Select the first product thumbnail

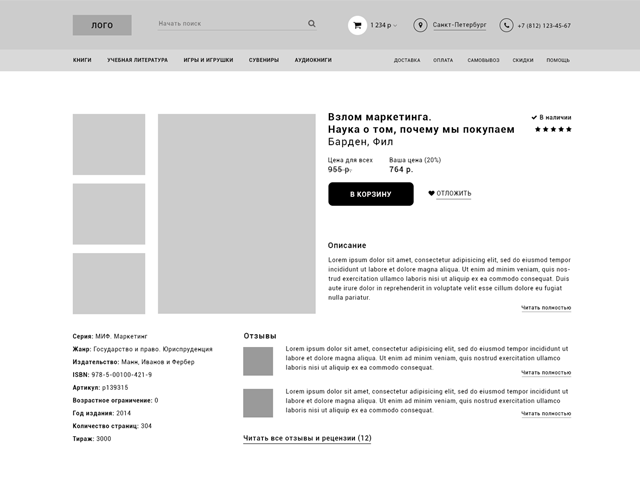pyautogui.click(x=109, y=144)
